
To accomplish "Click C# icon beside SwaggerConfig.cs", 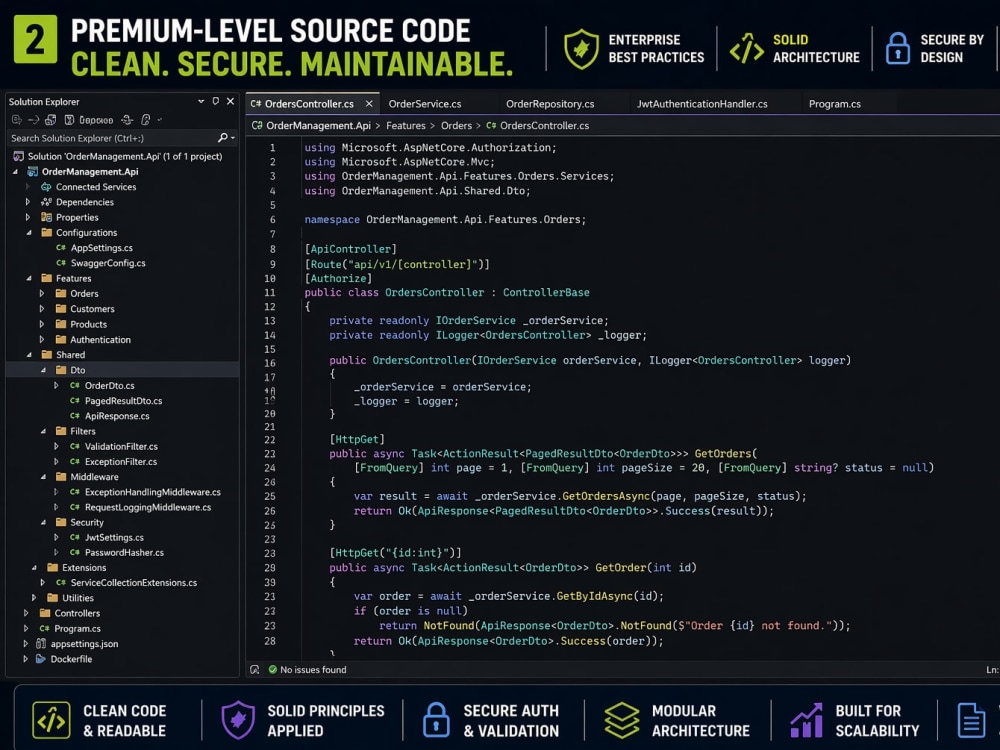I will pos(61,263).
